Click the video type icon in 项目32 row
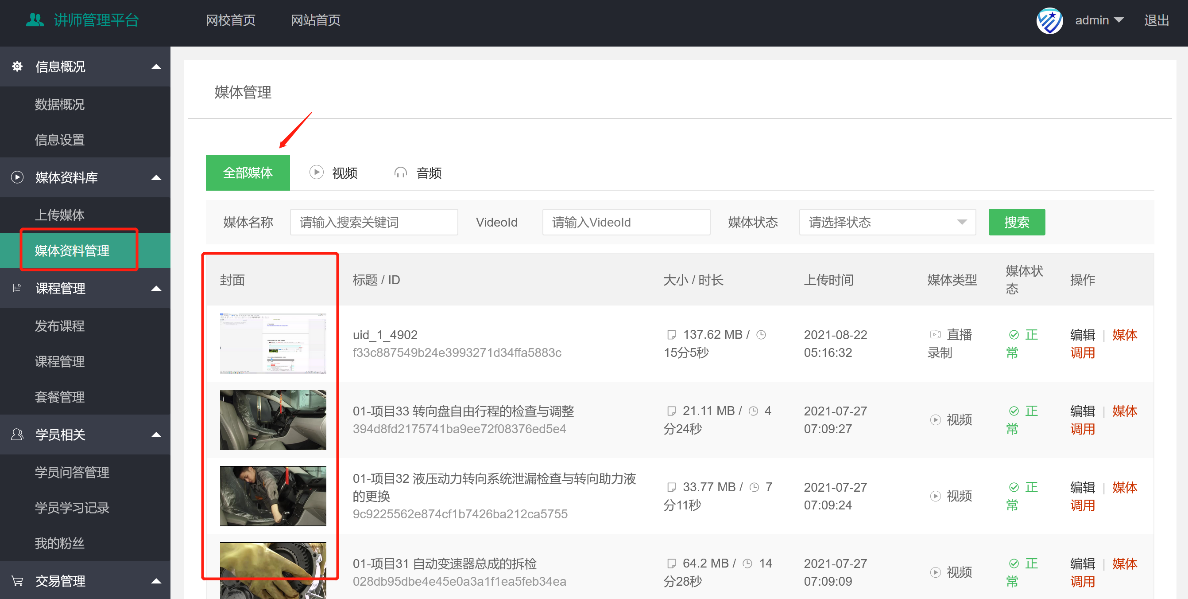 [935, 496]
